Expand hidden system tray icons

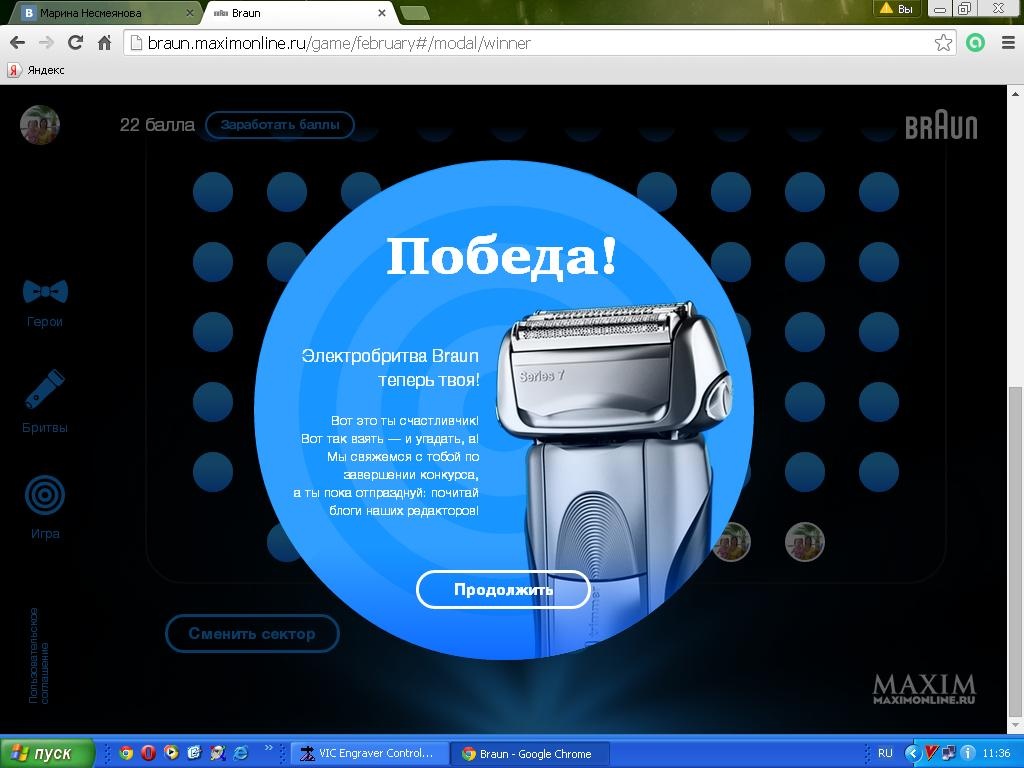912,753
